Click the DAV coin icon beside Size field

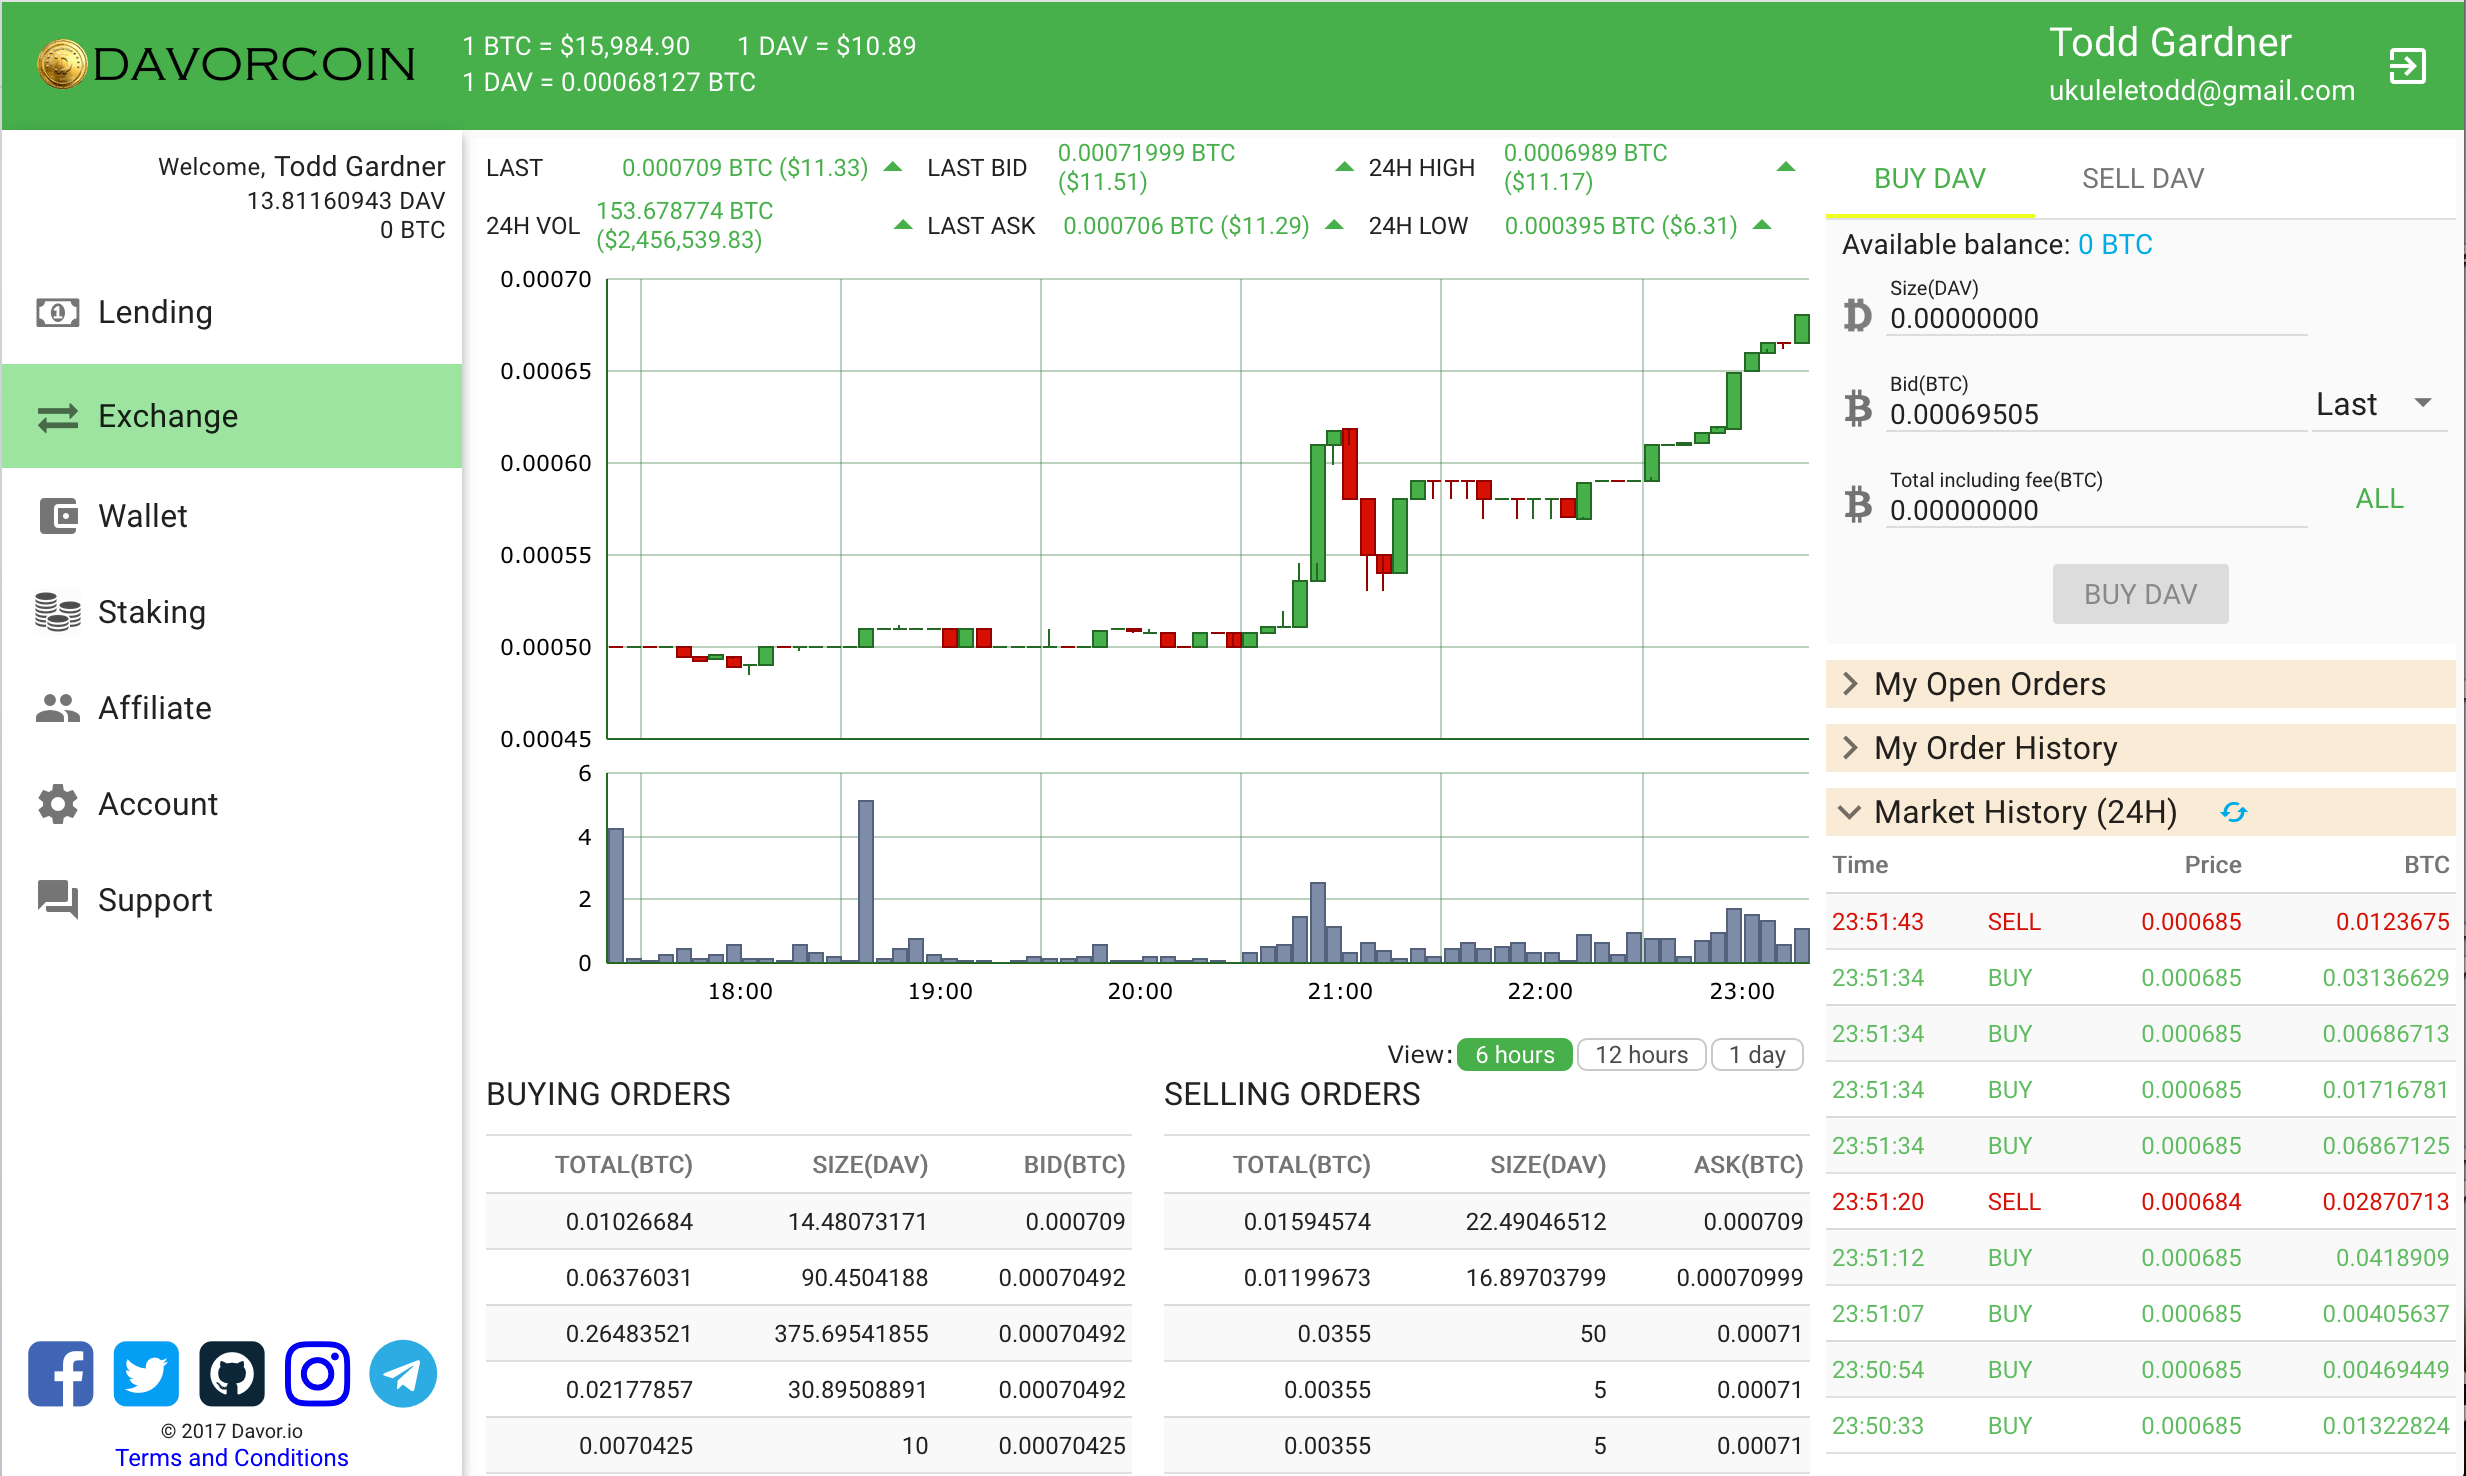1858,314
